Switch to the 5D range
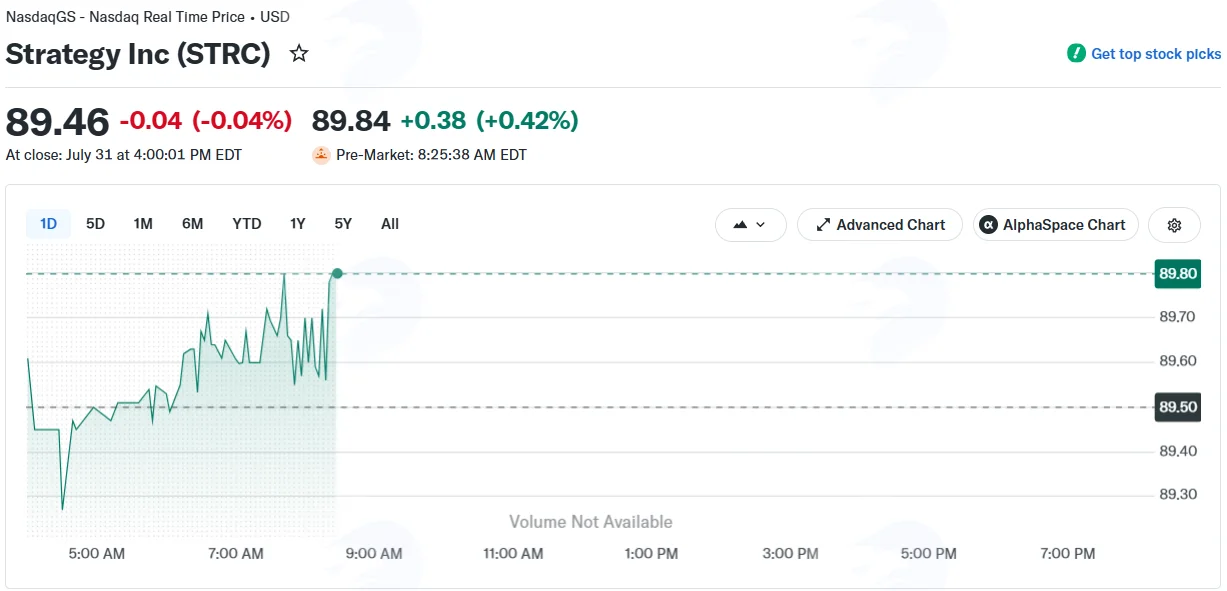1227x591 pixels. click(x=95, y=224)
